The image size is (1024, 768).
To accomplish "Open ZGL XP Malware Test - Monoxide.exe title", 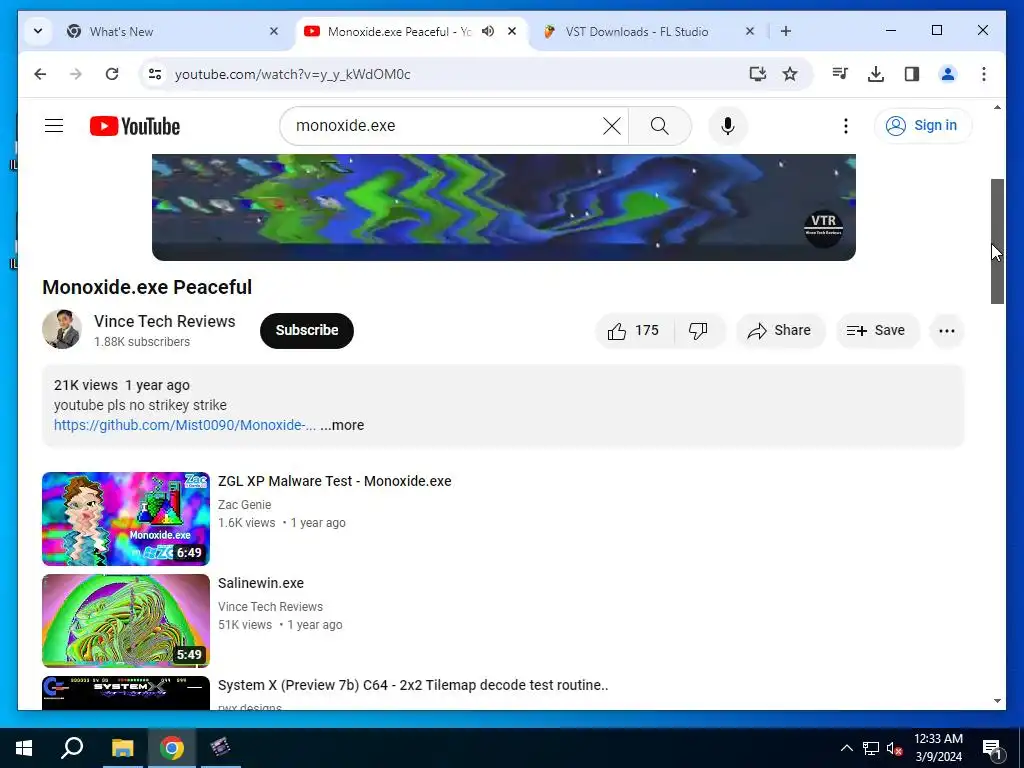I will point(334,481).
